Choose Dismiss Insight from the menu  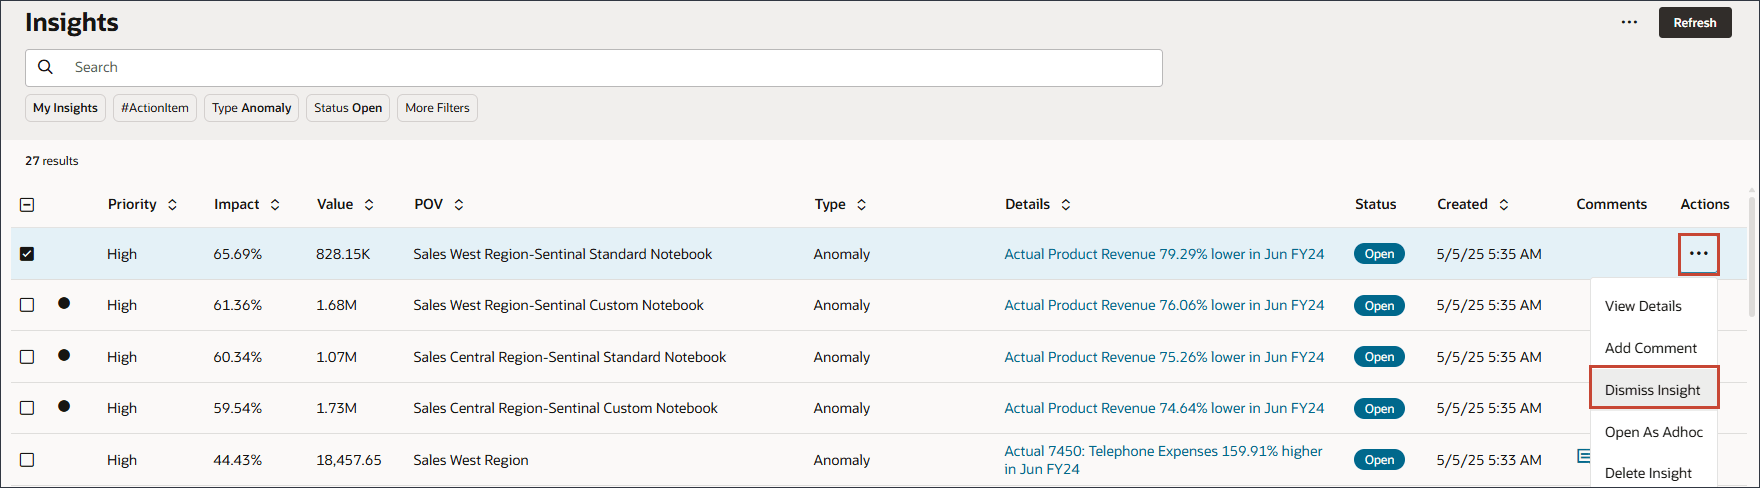coord(1652,390)
